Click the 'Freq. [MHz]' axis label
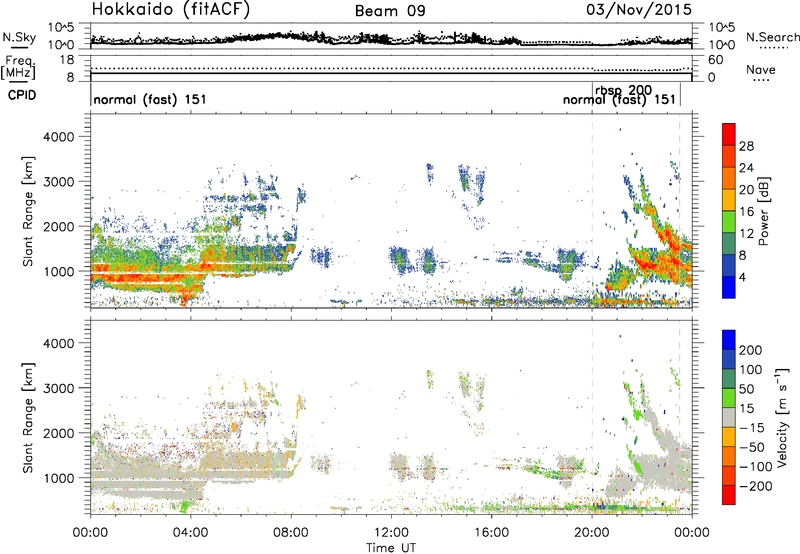Screen dimensions: 800x554 [19, 67]
